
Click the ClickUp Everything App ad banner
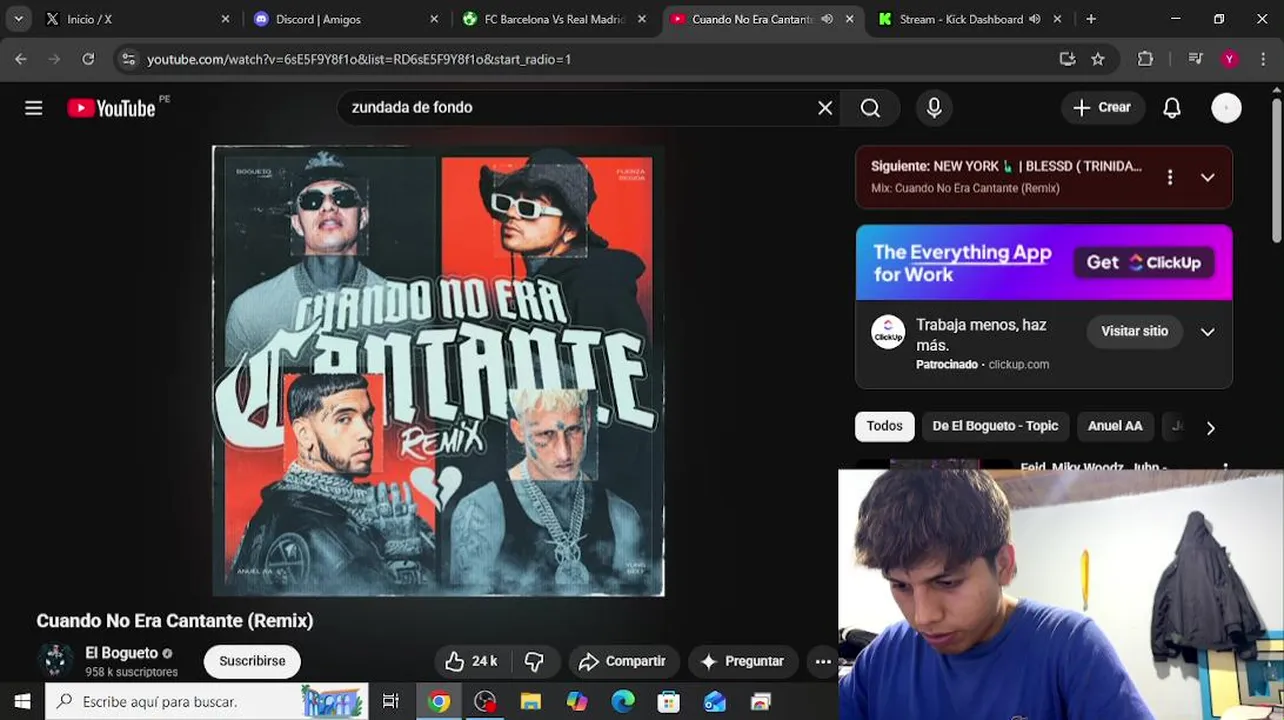1044,262
